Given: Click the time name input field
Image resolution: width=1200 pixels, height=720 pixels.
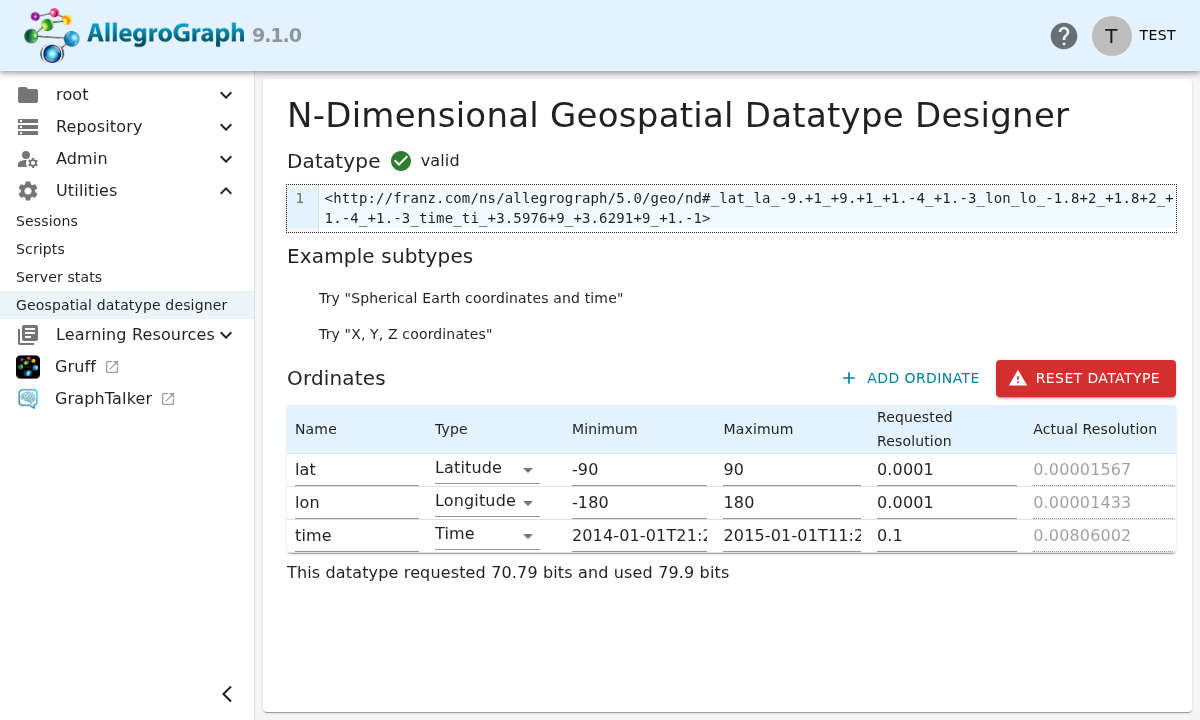Looking at the screenshot, I should tap(357, 536).
